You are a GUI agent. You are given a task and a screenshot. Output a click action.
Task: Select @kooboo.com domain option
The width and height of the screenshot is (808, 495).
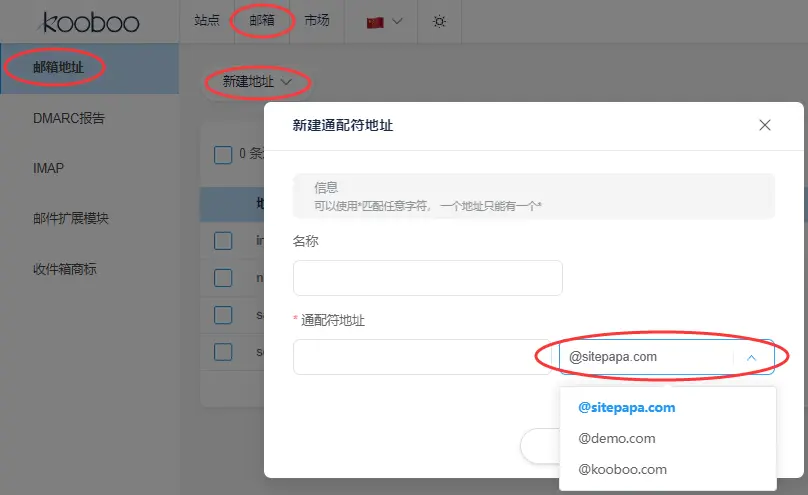[x=622, y=469]
